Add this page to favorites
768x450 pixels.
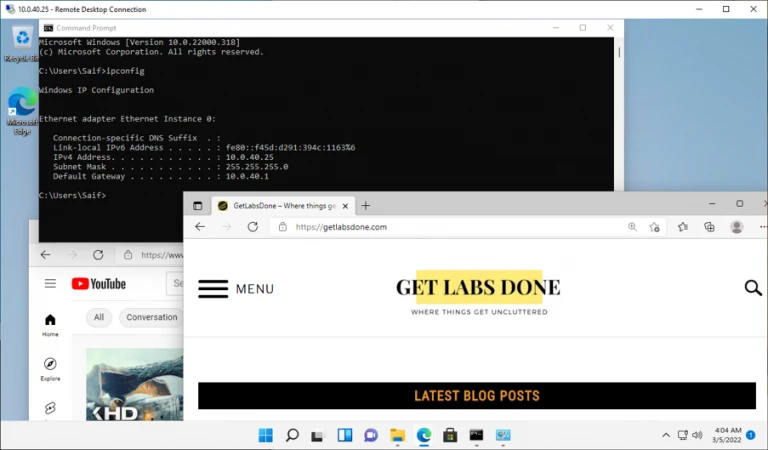pos(654,227)
